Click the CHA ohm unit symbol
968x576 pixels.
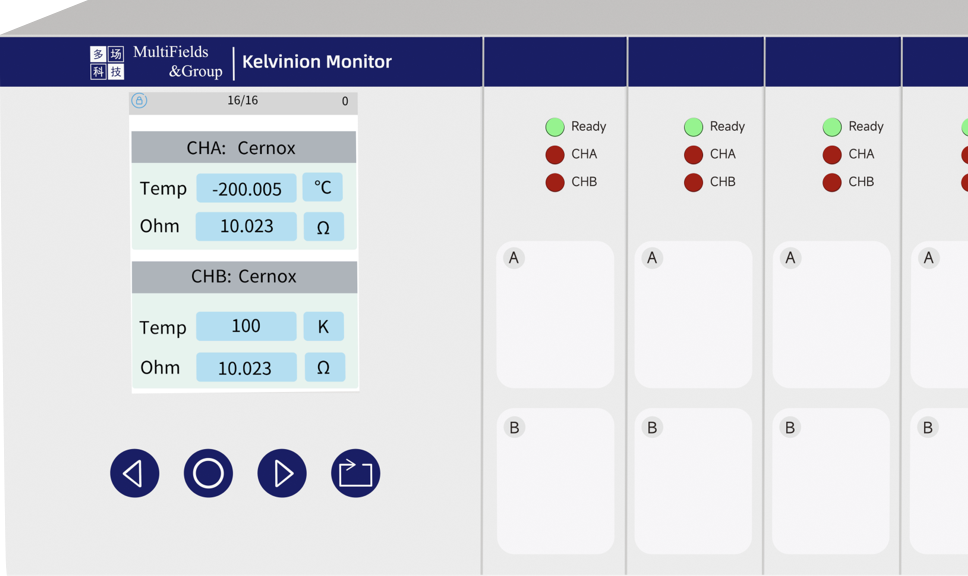[x=323, y=227]
